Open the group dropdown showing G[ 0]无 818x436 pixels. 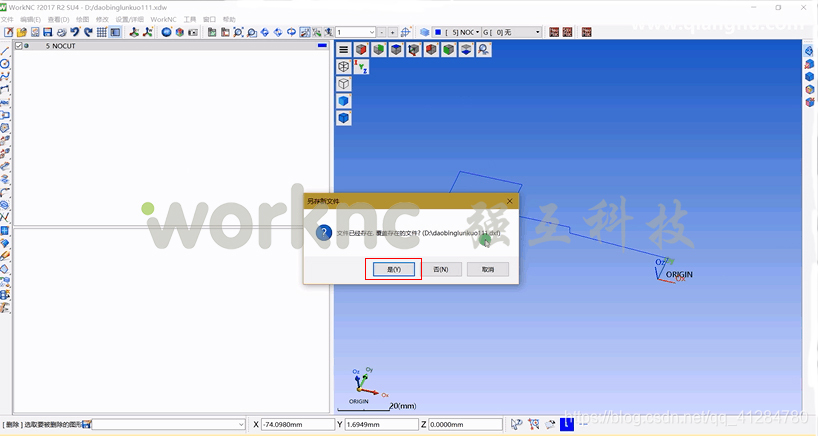tap(511, 32)
